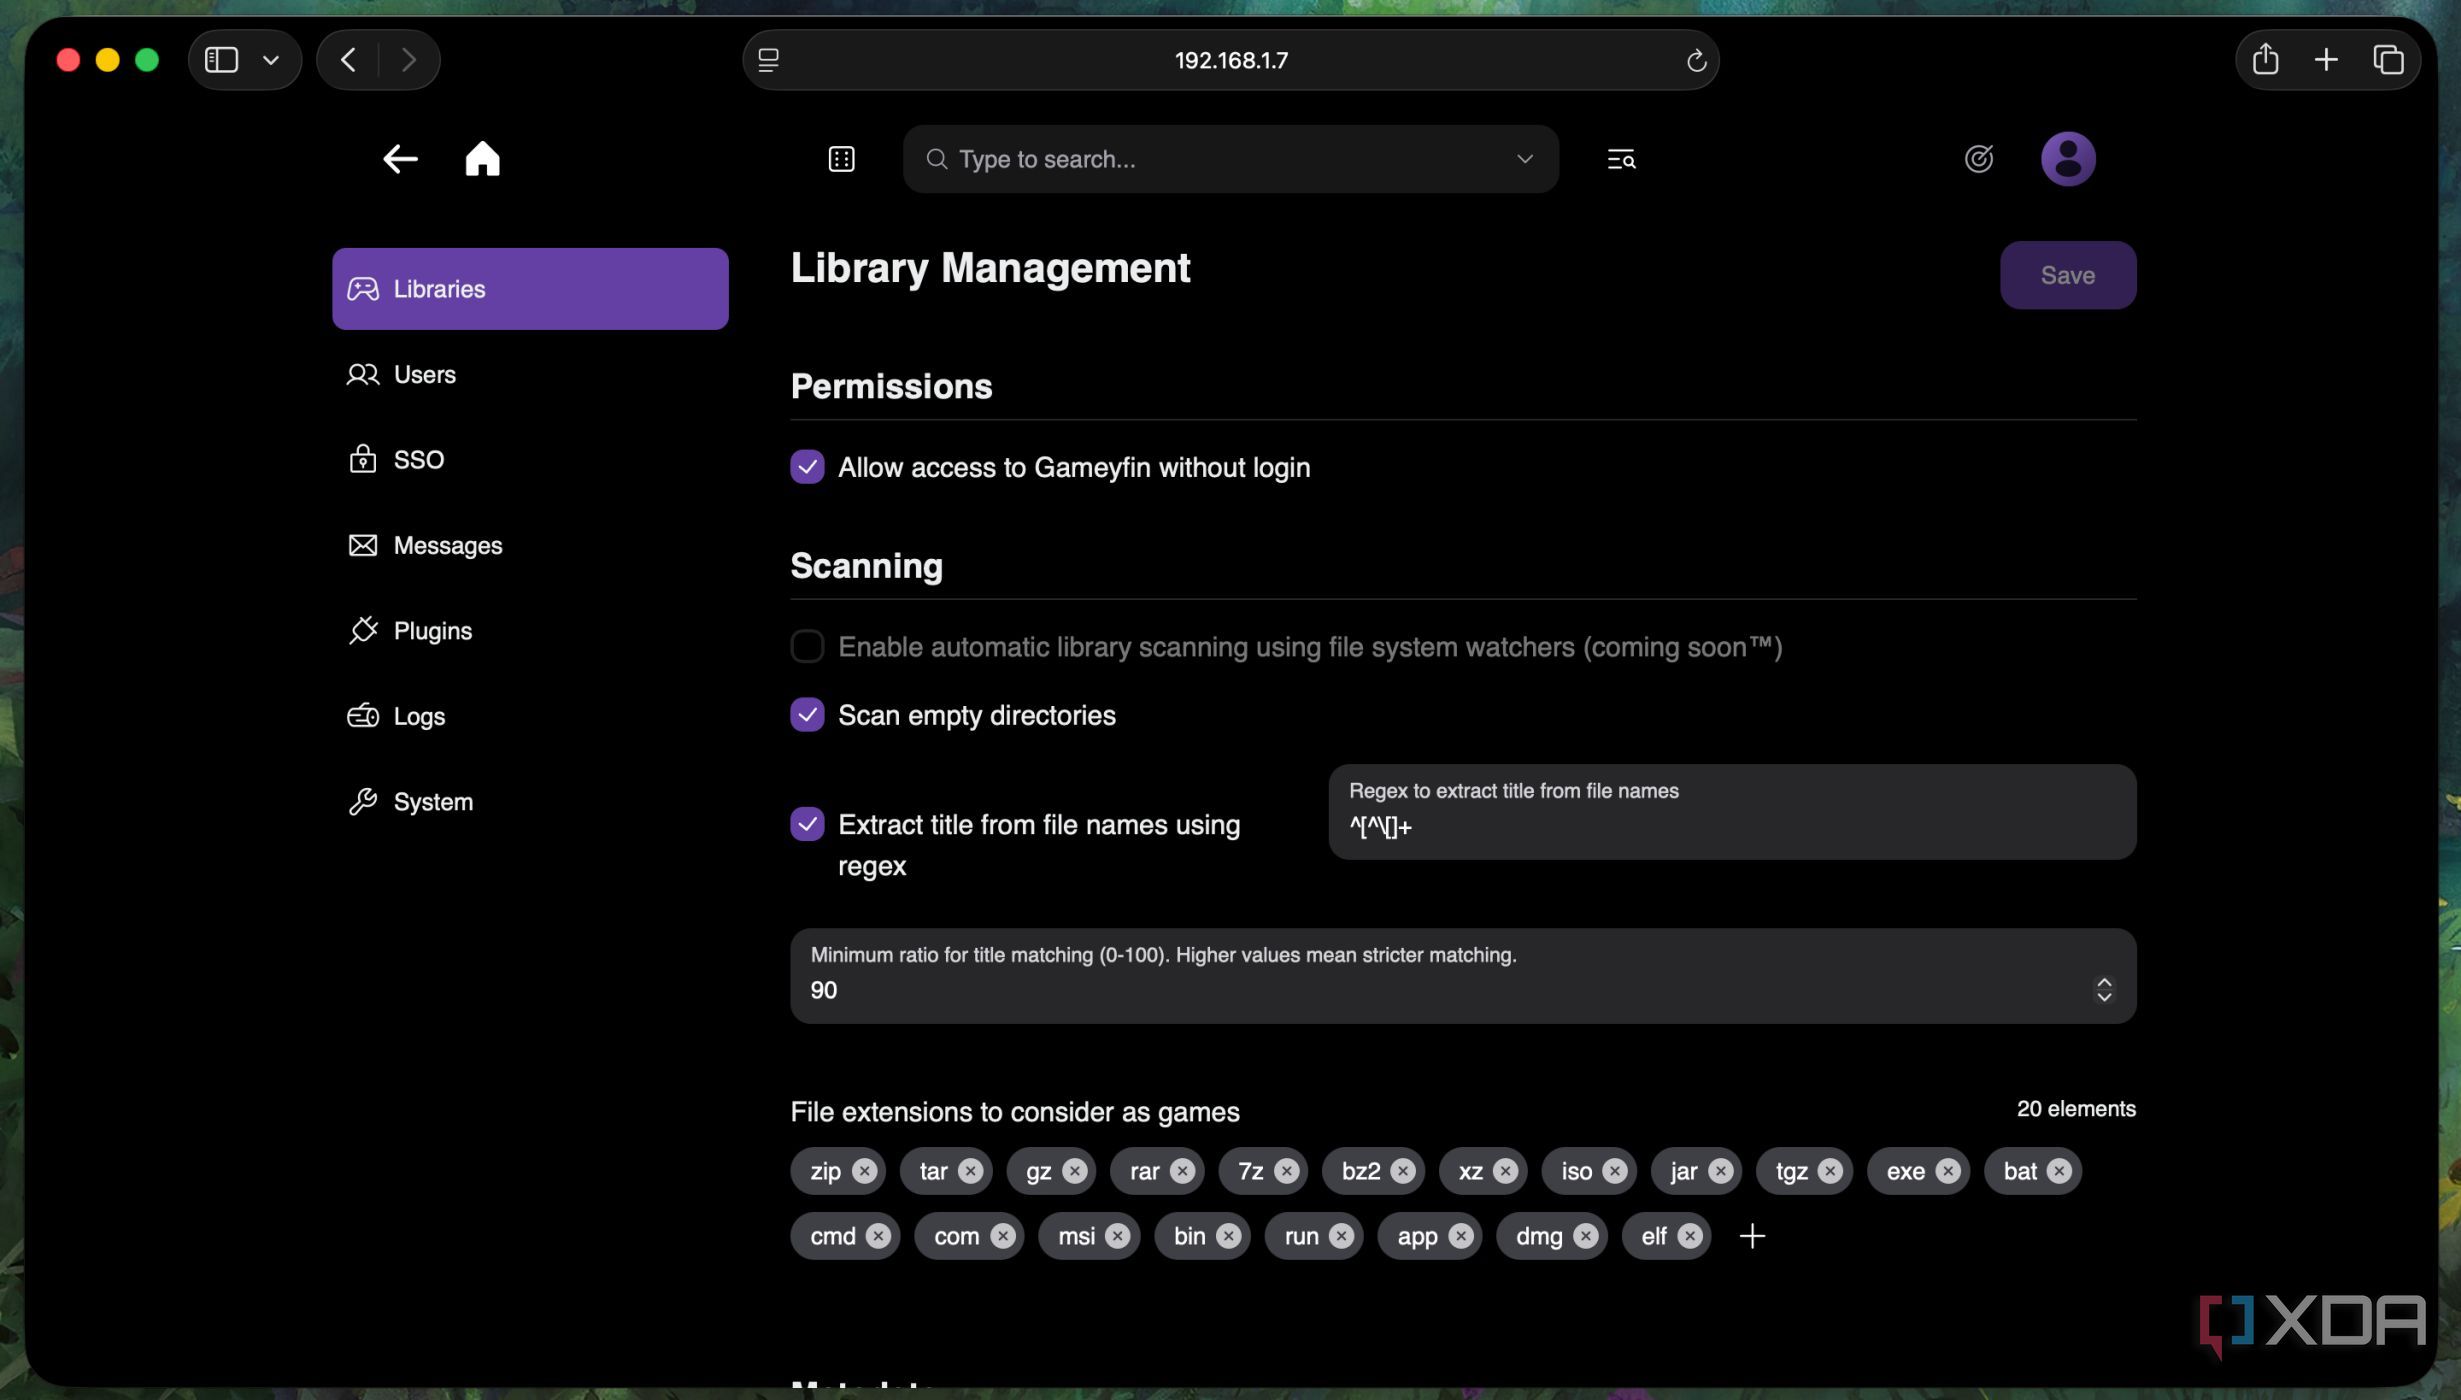Image resolution: width=2461 pixels, height=1400 pixels.
Task: Click the target scan icon
Action: pos(1978,159)
